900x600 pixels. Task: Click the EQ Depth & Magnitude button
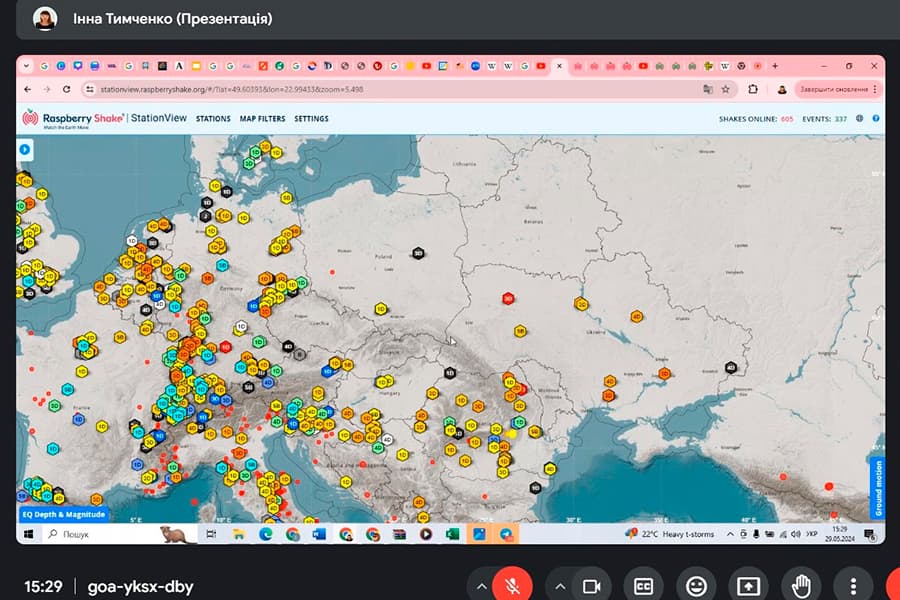(63, 515)
